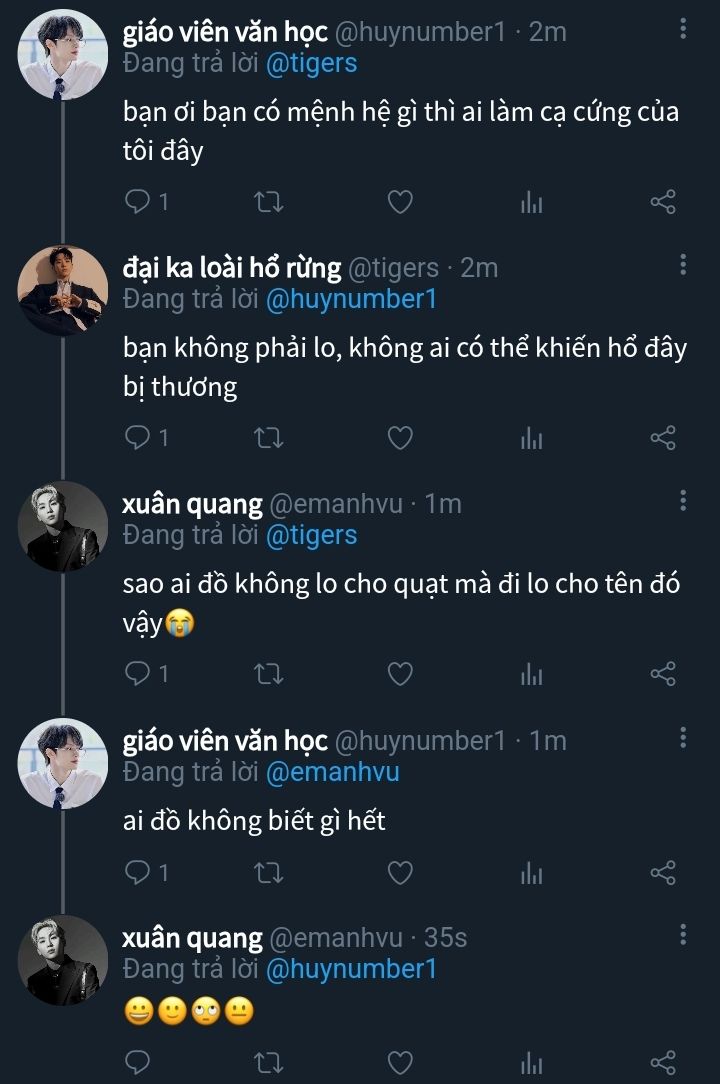Retweet the first giáo viên văn học tweet

pyautogui.click(x=270, y=202)
